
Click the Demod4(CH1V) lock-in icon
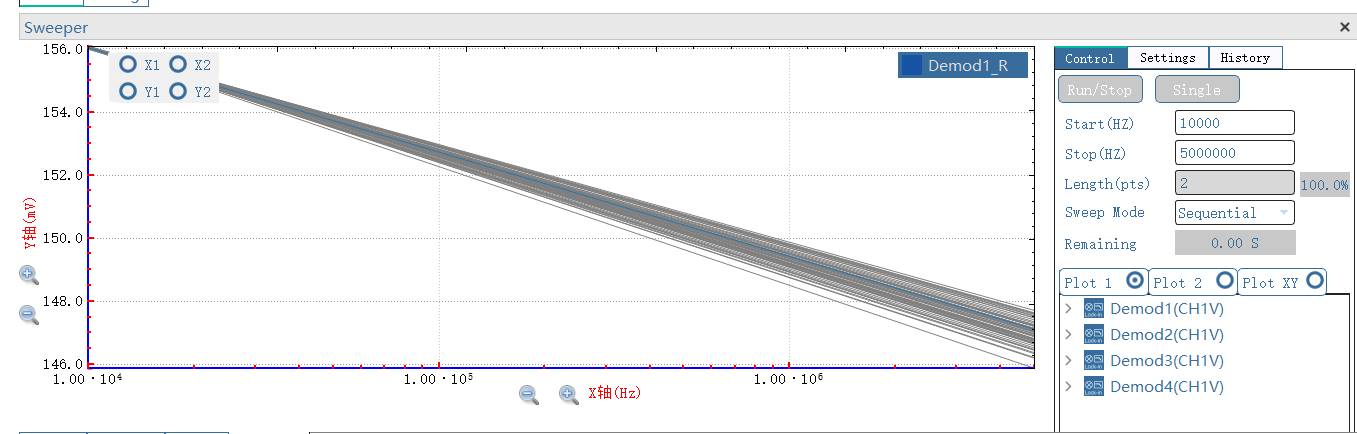click(1094, 387)
